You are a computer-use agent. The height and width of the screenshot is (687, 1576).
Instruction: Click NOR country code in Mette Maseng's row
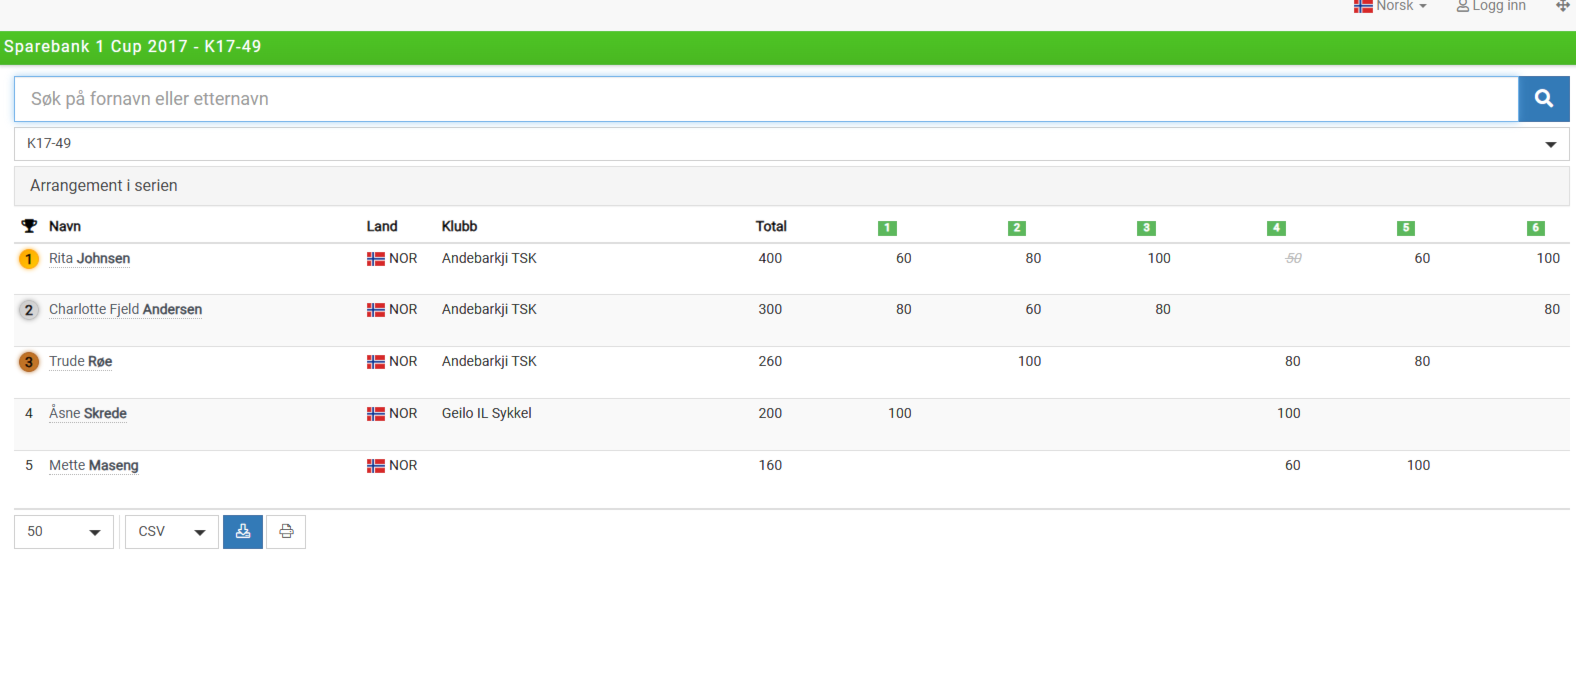tap(403, 465)
